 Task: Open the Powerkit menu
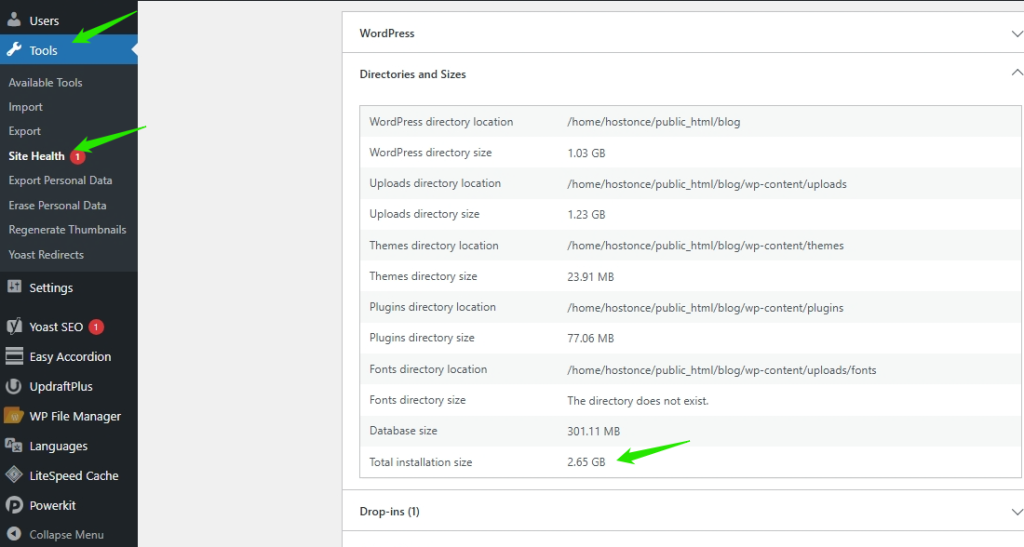[69, 505]
